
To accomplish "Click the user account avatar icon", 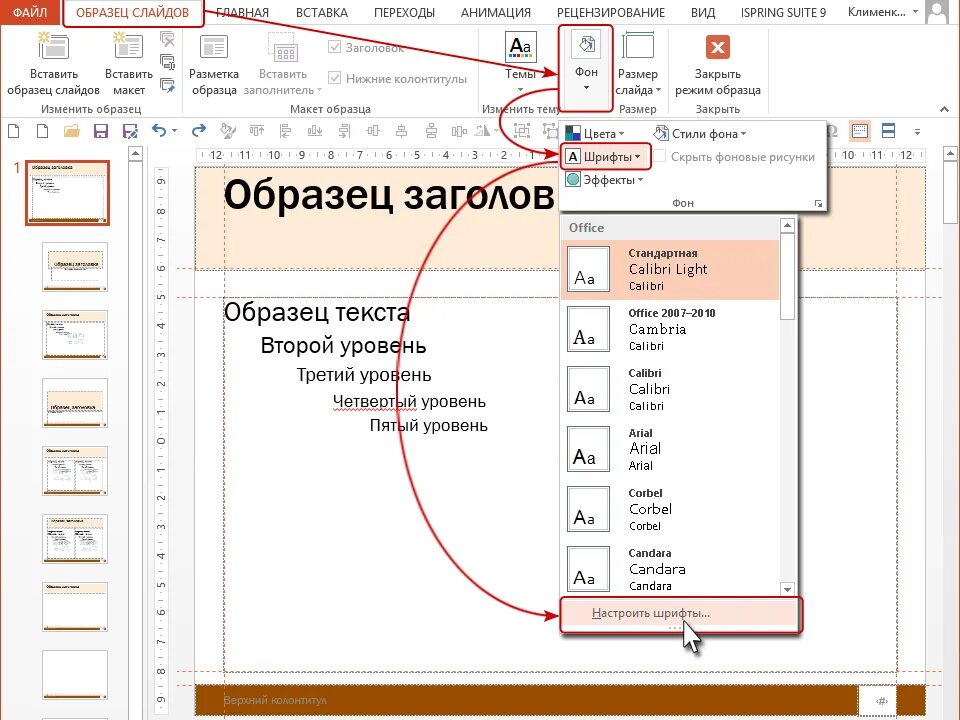I will click(x=937, y=12).
